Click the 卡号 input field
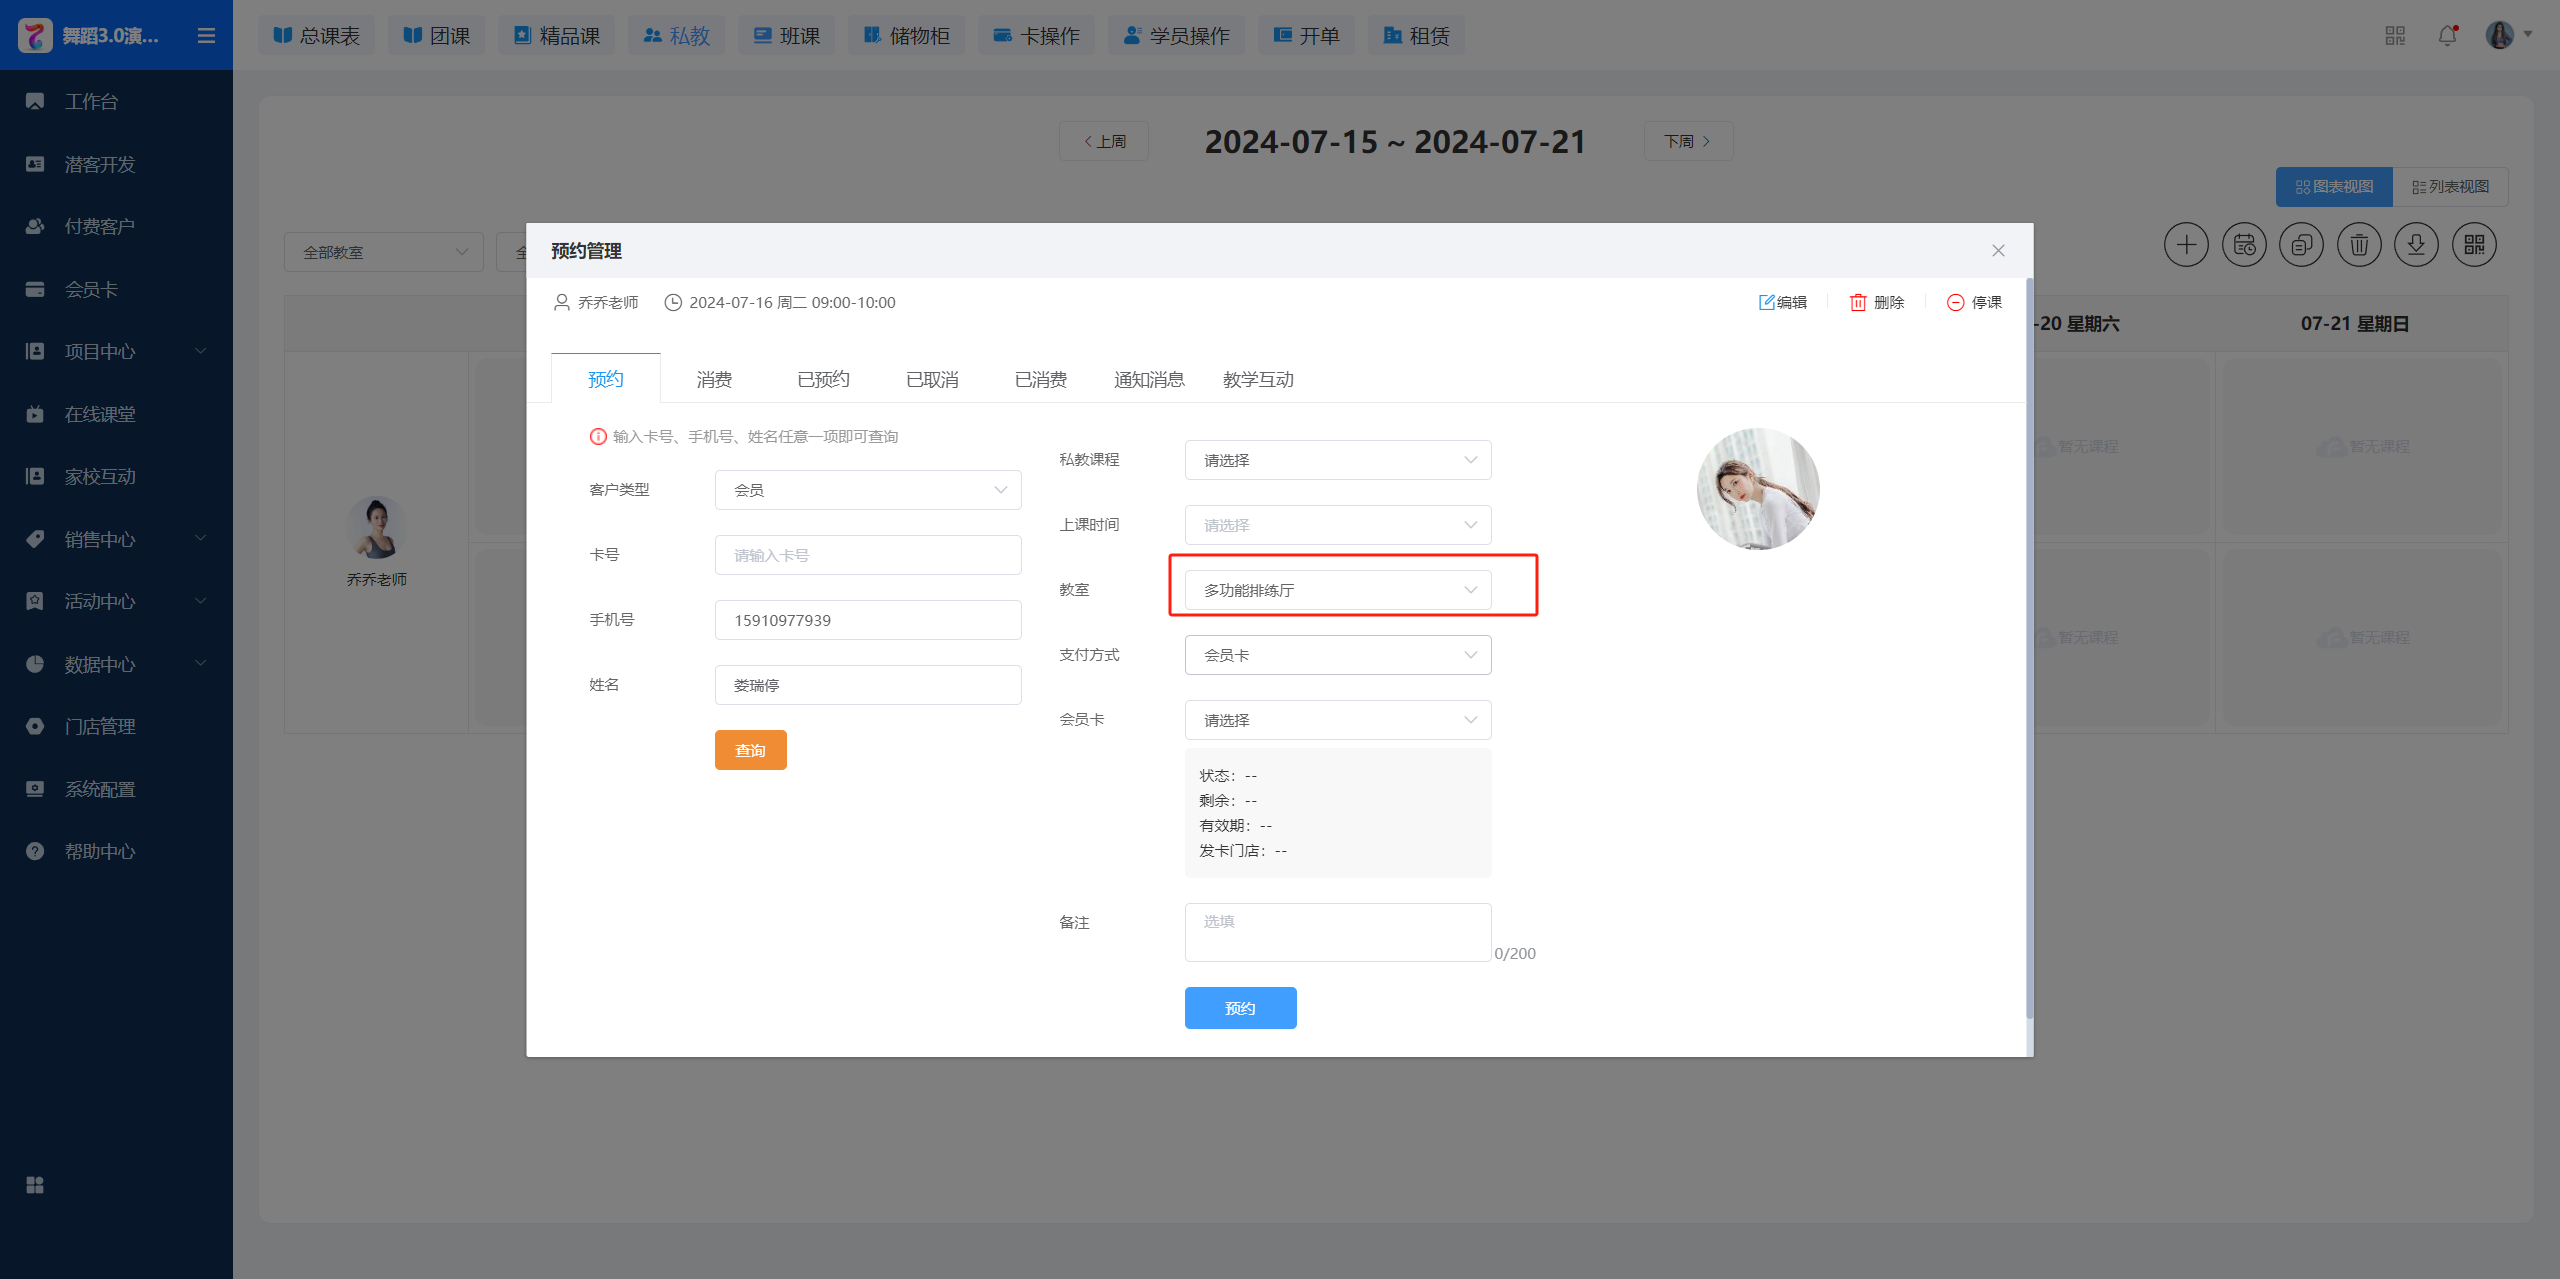 coord(867,555)
